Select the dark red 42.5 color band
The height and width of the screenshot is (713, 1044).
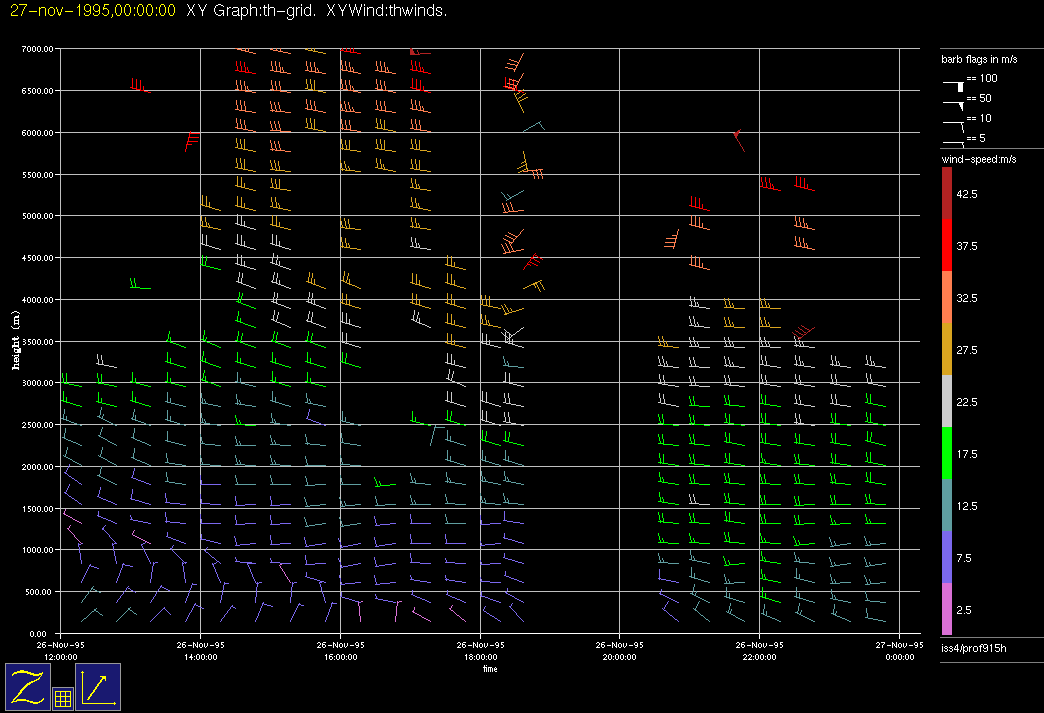coord(947,193)
